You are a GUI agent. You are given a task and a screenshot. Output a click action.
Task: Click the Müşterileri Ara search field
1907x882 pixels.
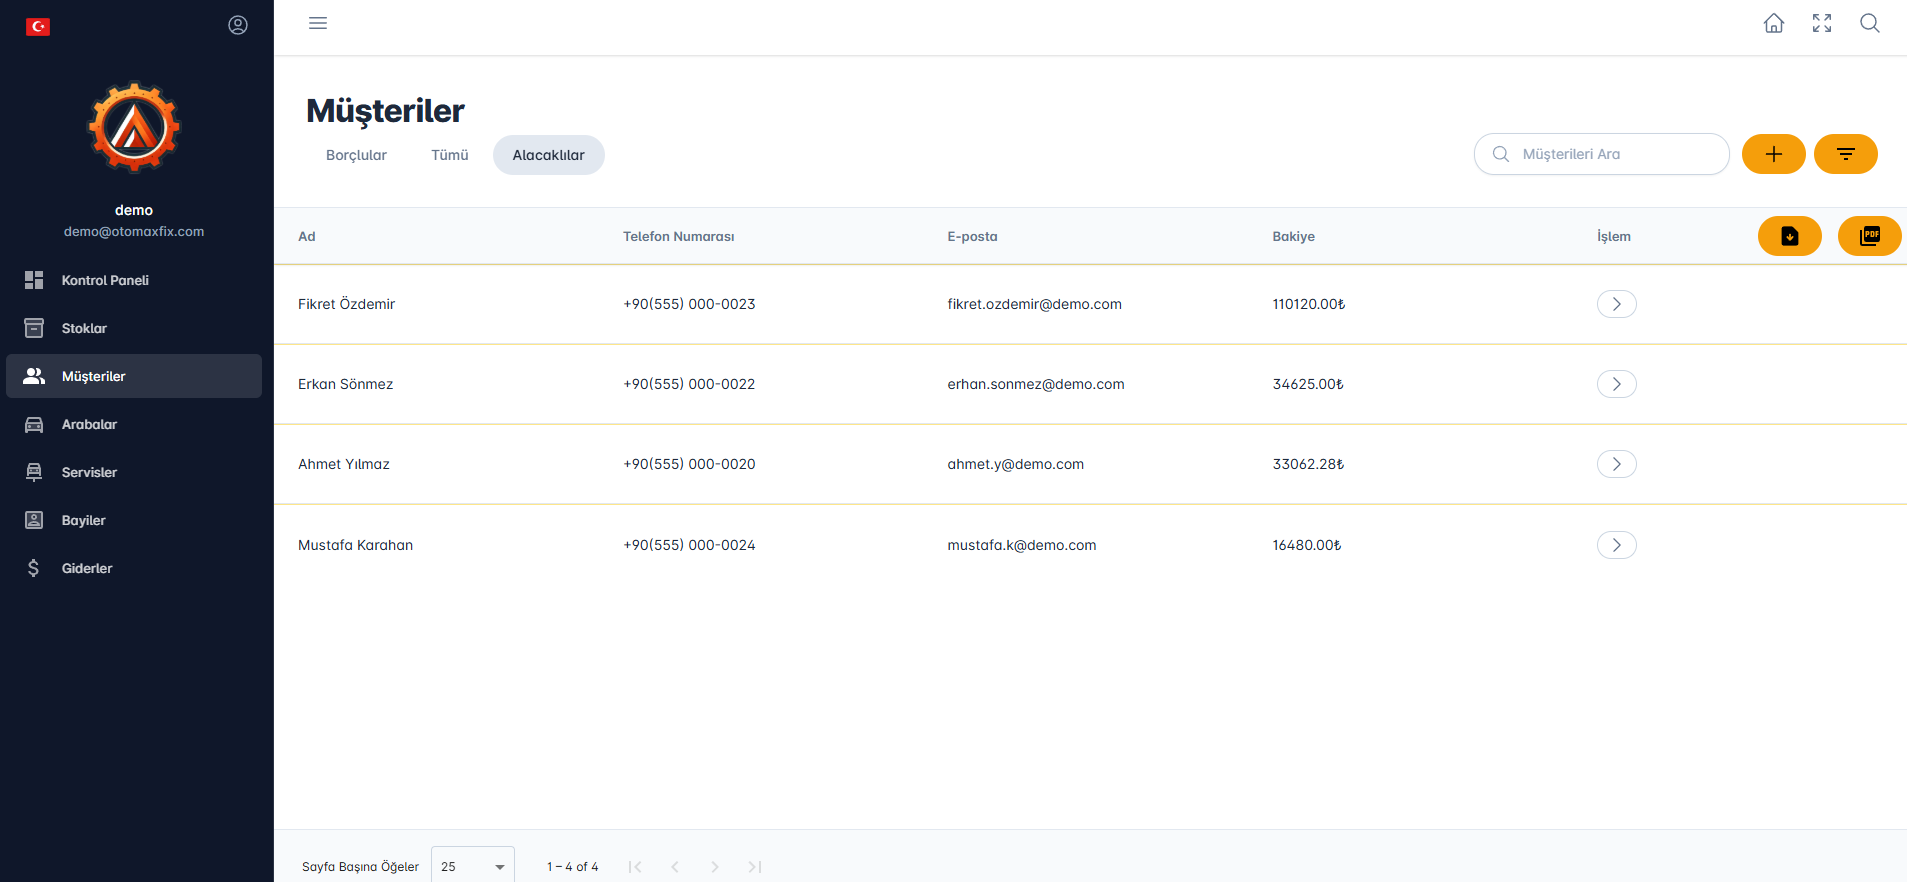coord(1602,154)
